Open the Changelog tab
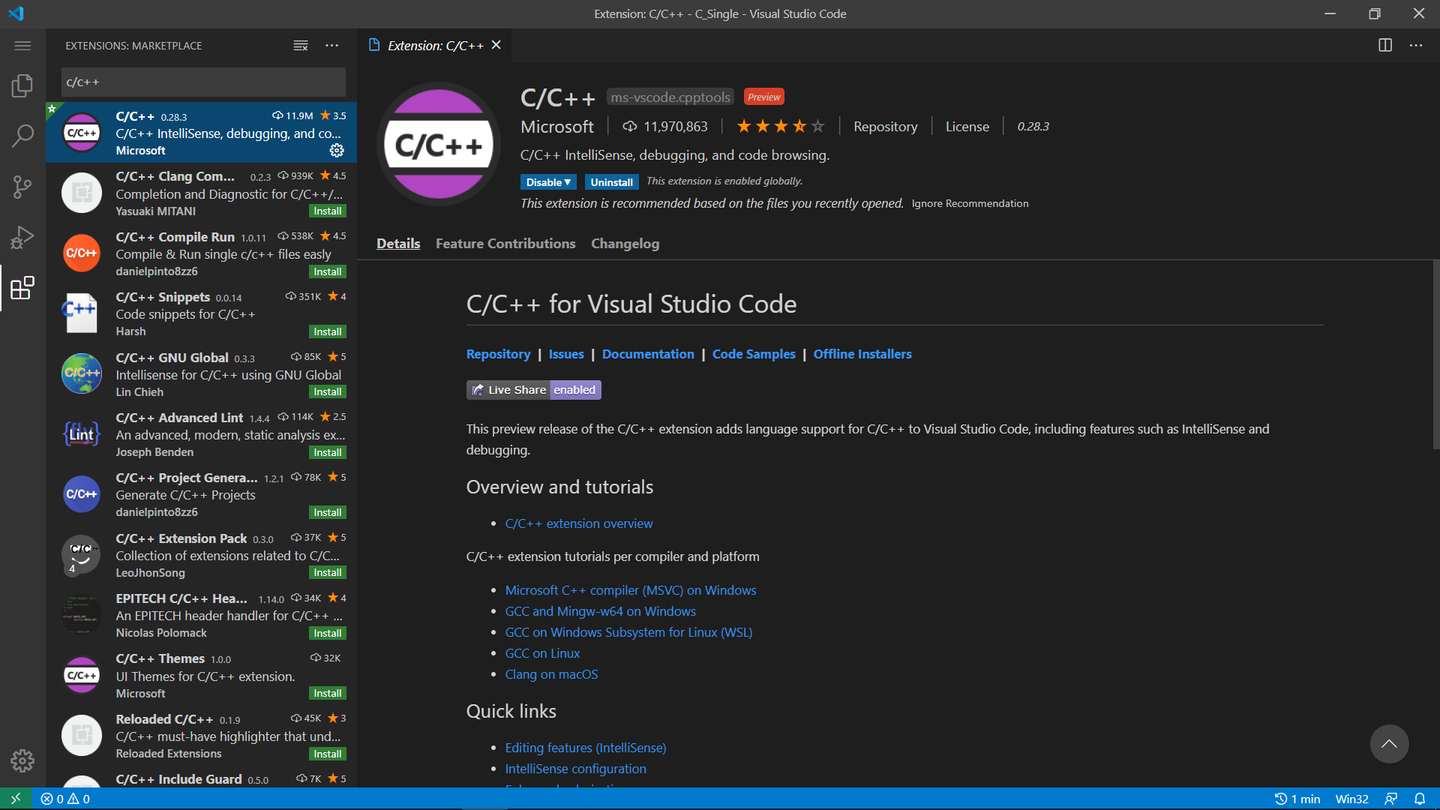 pyautogui.click(x=625, y=243)
